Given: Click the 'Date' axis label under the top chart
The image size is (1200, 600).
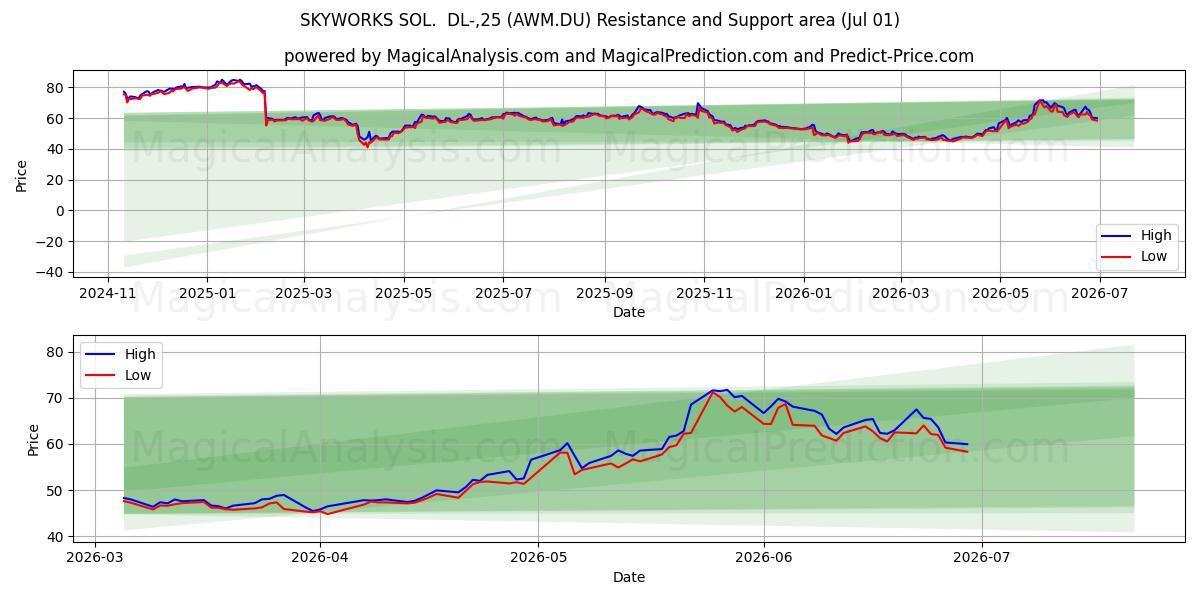Looking at the screenshot, I should tap(629, 313).
